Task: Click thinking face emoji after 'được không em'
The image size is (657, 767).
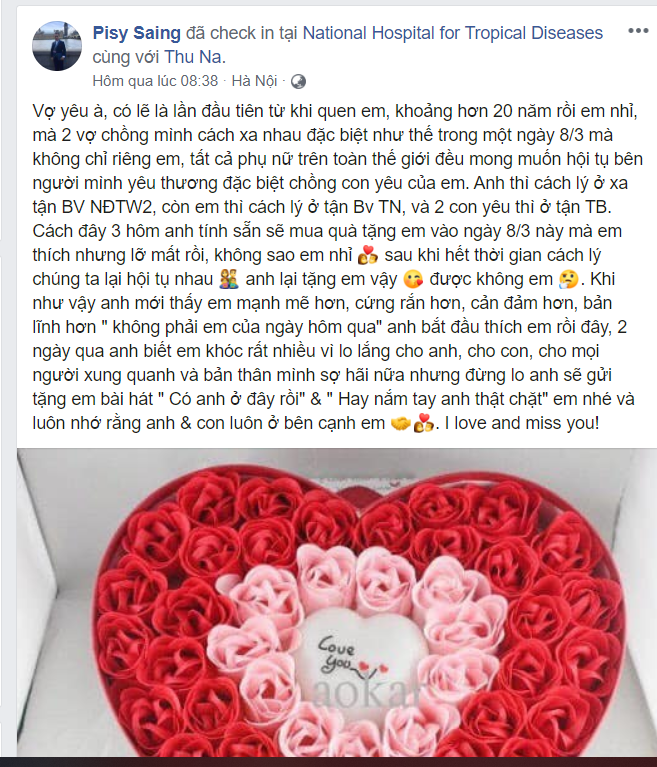Action: [x=569, y=279]
